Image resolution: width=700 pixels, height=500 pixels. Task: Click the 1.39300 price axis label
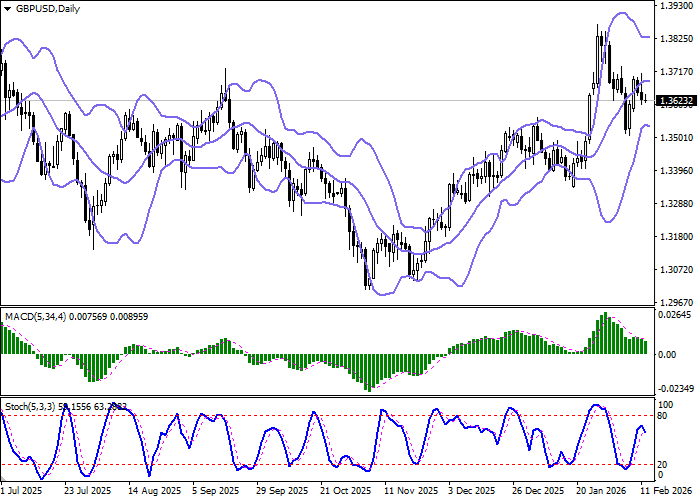[677, 5]
